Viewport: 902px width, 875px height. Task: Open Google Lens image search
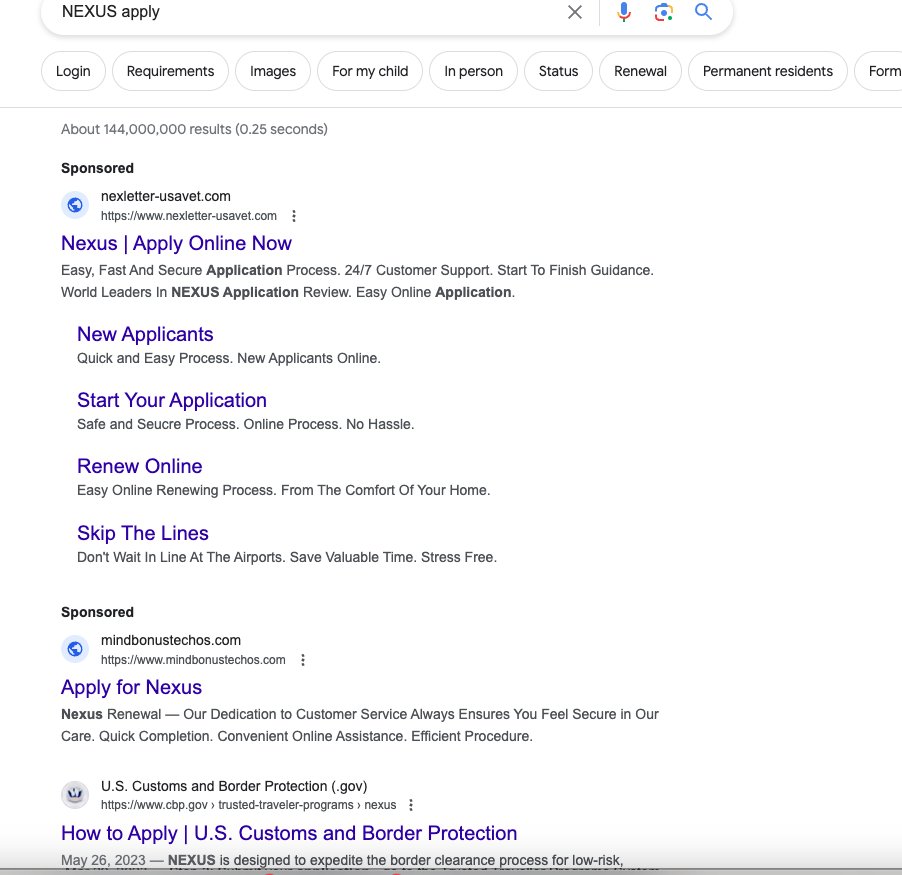click(663, 12)
